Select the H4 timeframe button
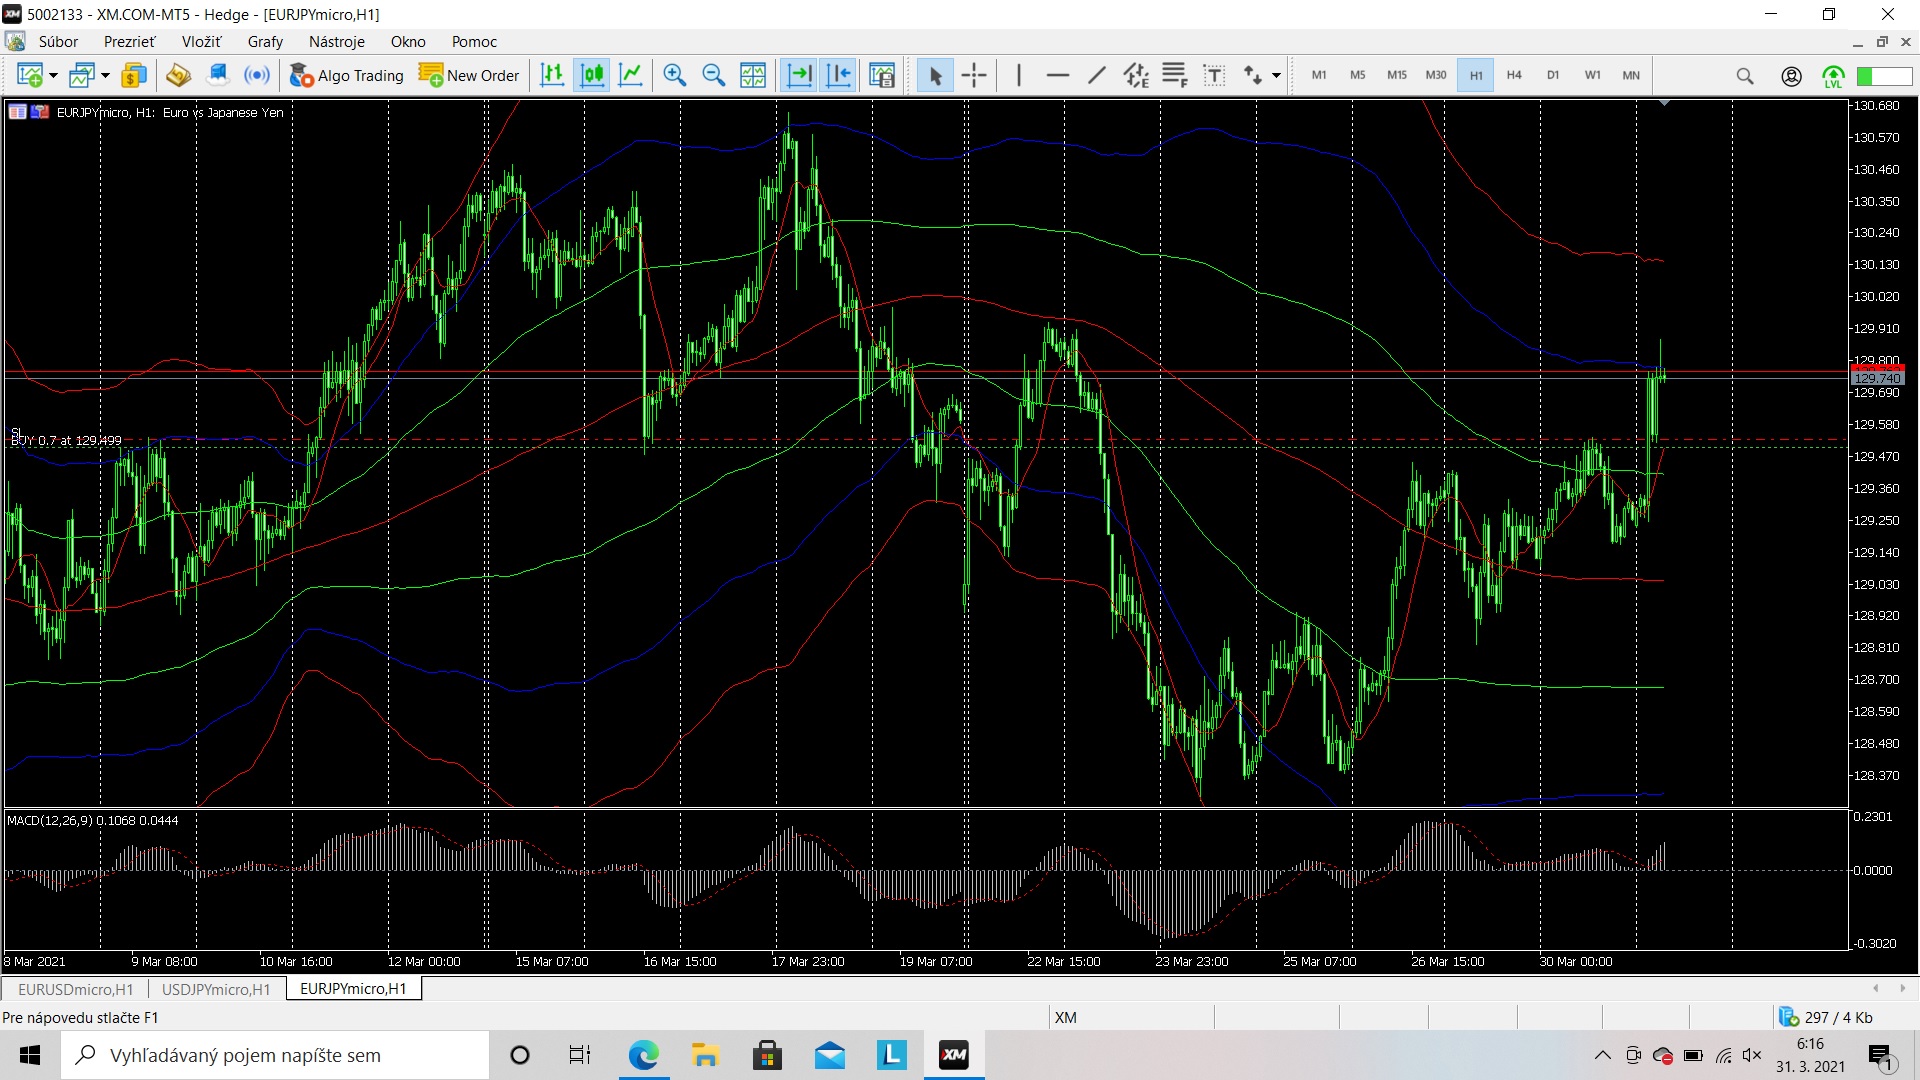Viewport: 1920px width, 1080px height. coord(1514,75)
